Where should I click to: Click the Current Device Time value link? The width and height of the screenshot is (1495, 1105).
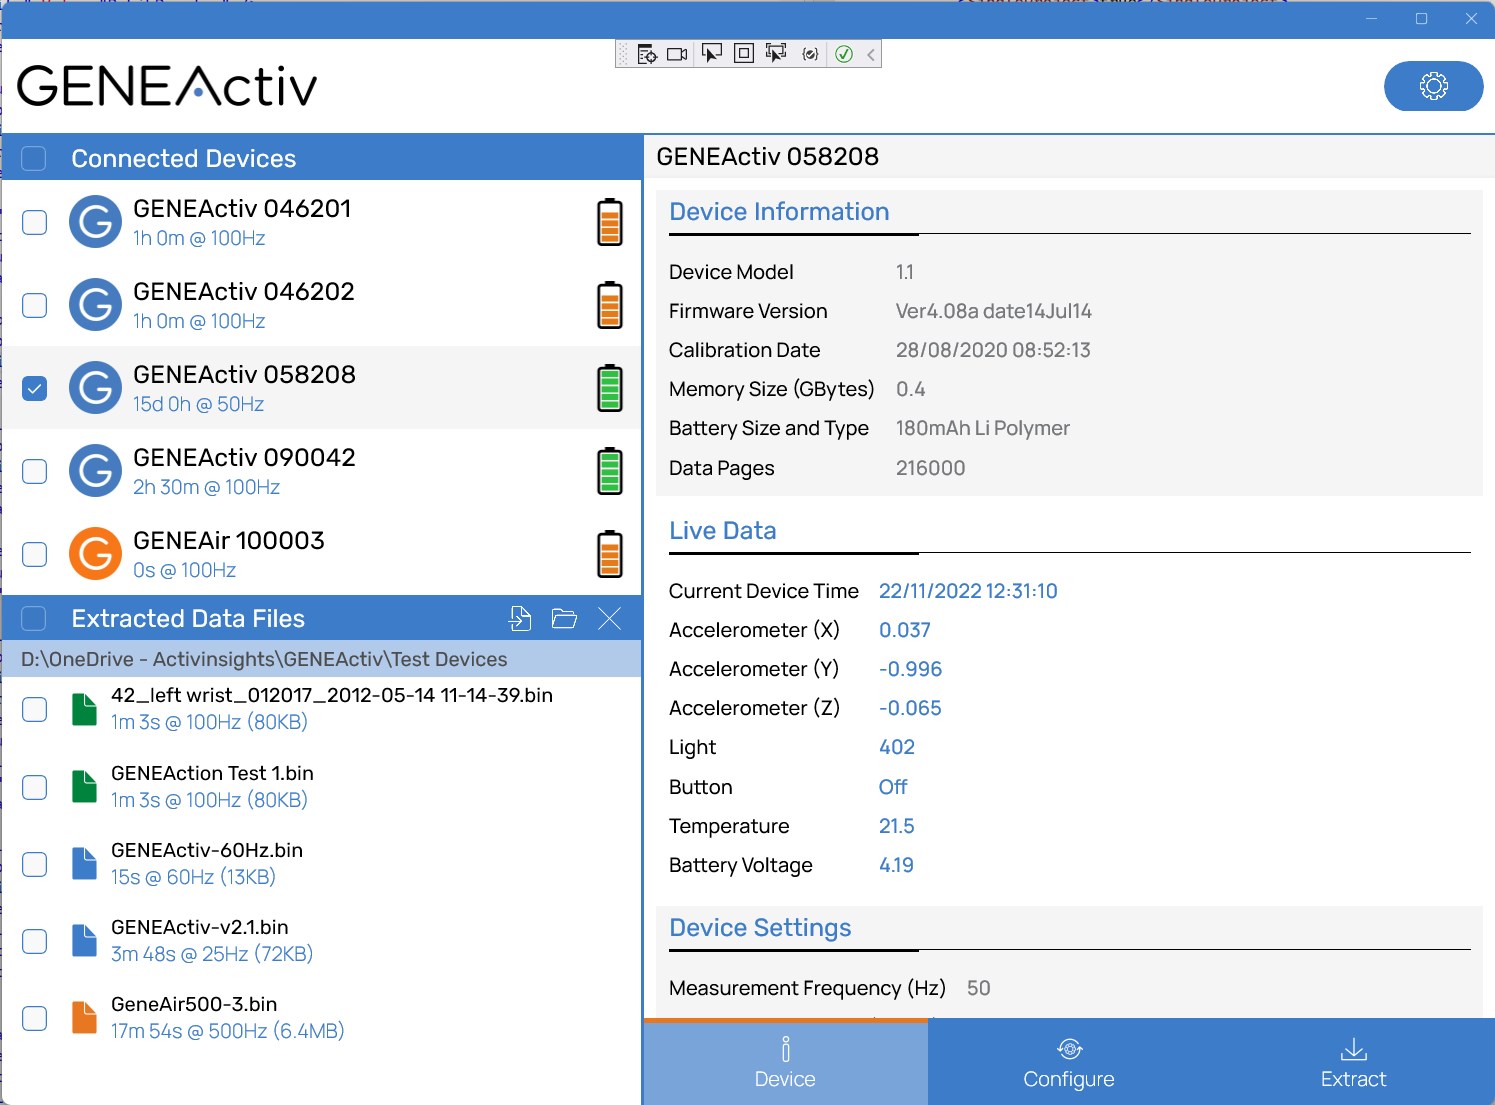pos(967,590)
